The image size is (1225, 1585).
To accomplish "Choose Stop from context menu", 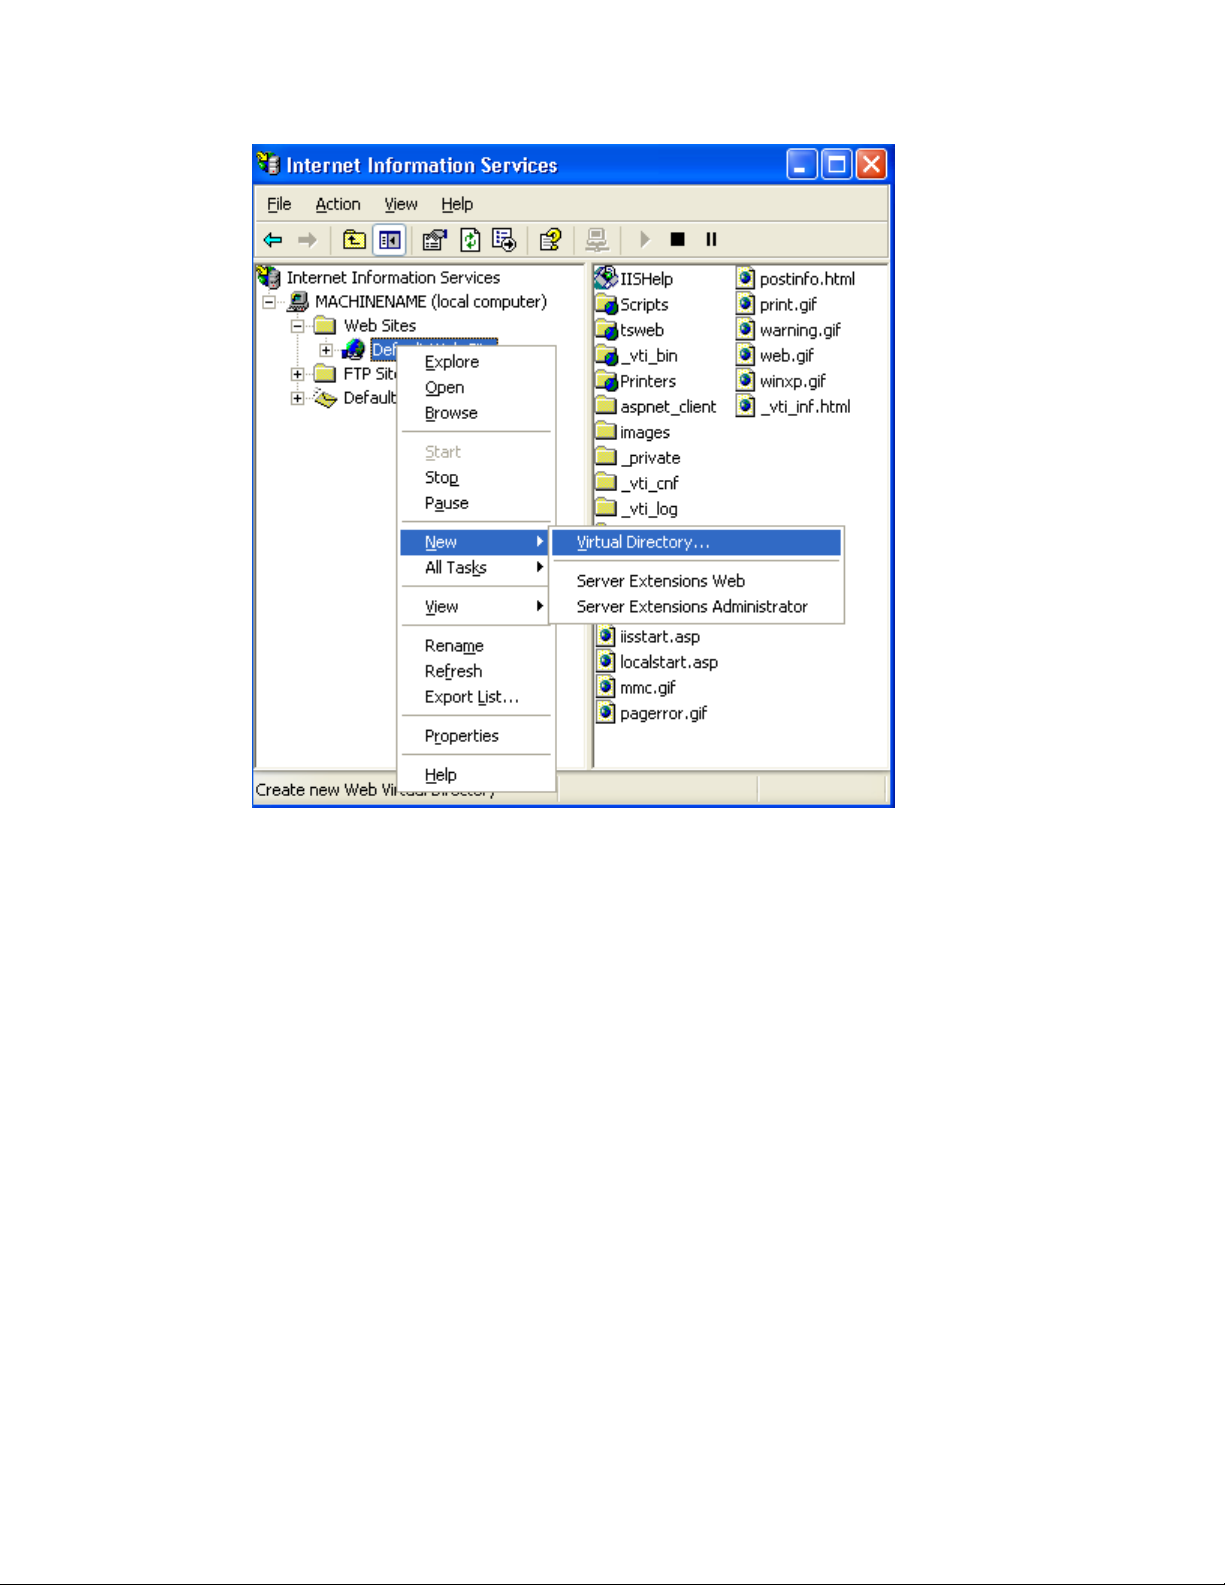I will (476, 478).
